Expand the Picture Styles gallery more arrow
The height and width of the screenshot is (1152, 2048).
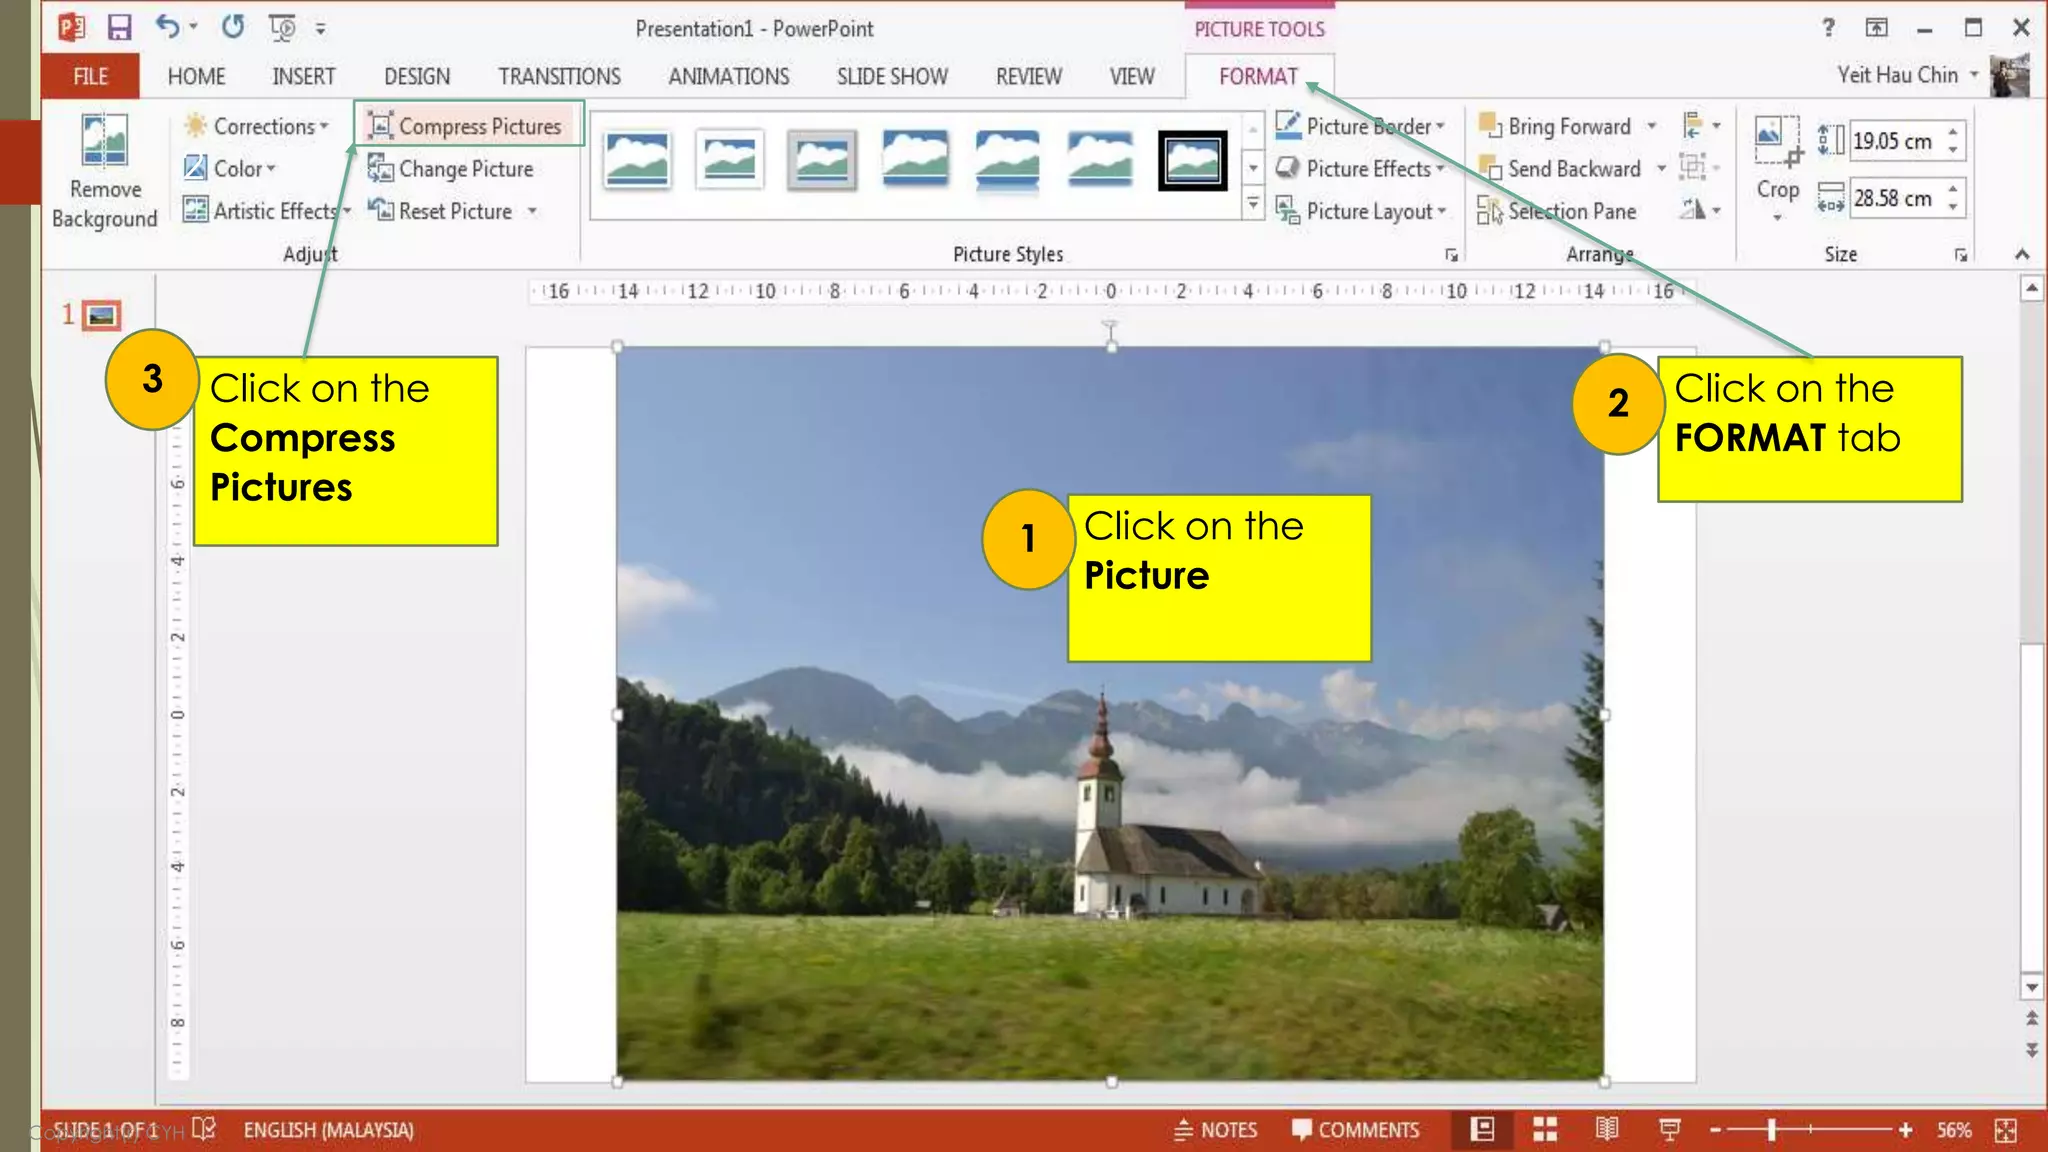[x=1253, y=205]
